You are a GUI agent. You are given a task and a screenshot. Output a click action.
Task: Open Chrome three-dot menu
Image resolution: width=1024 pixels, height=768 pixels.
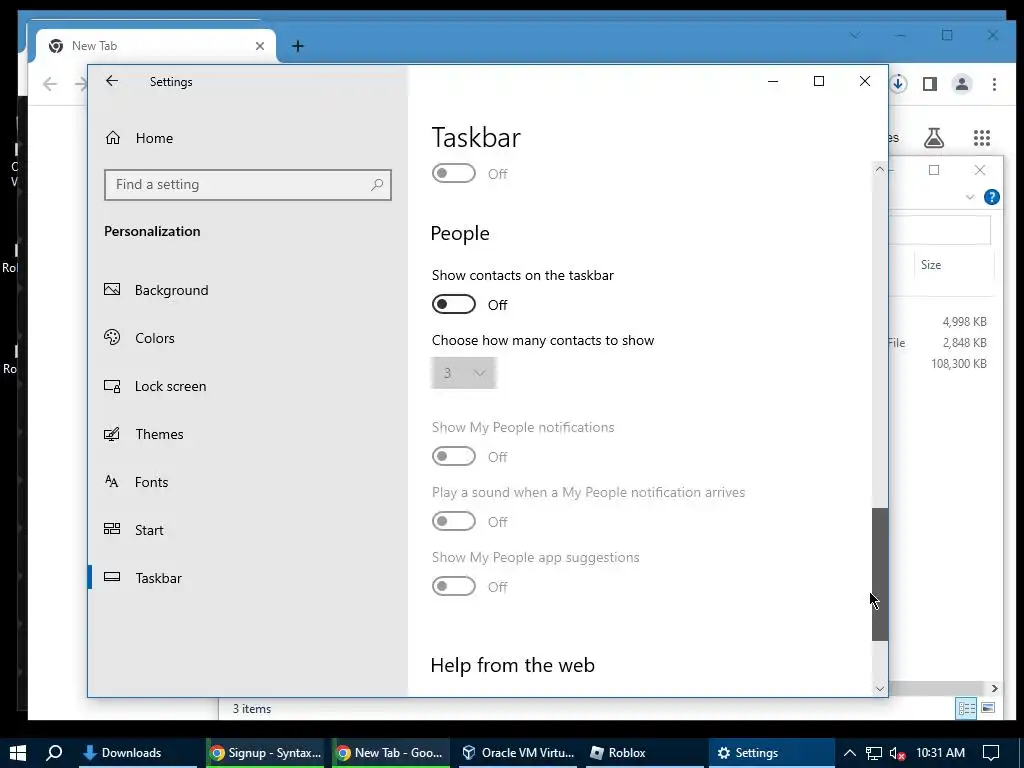coord(994,84)
